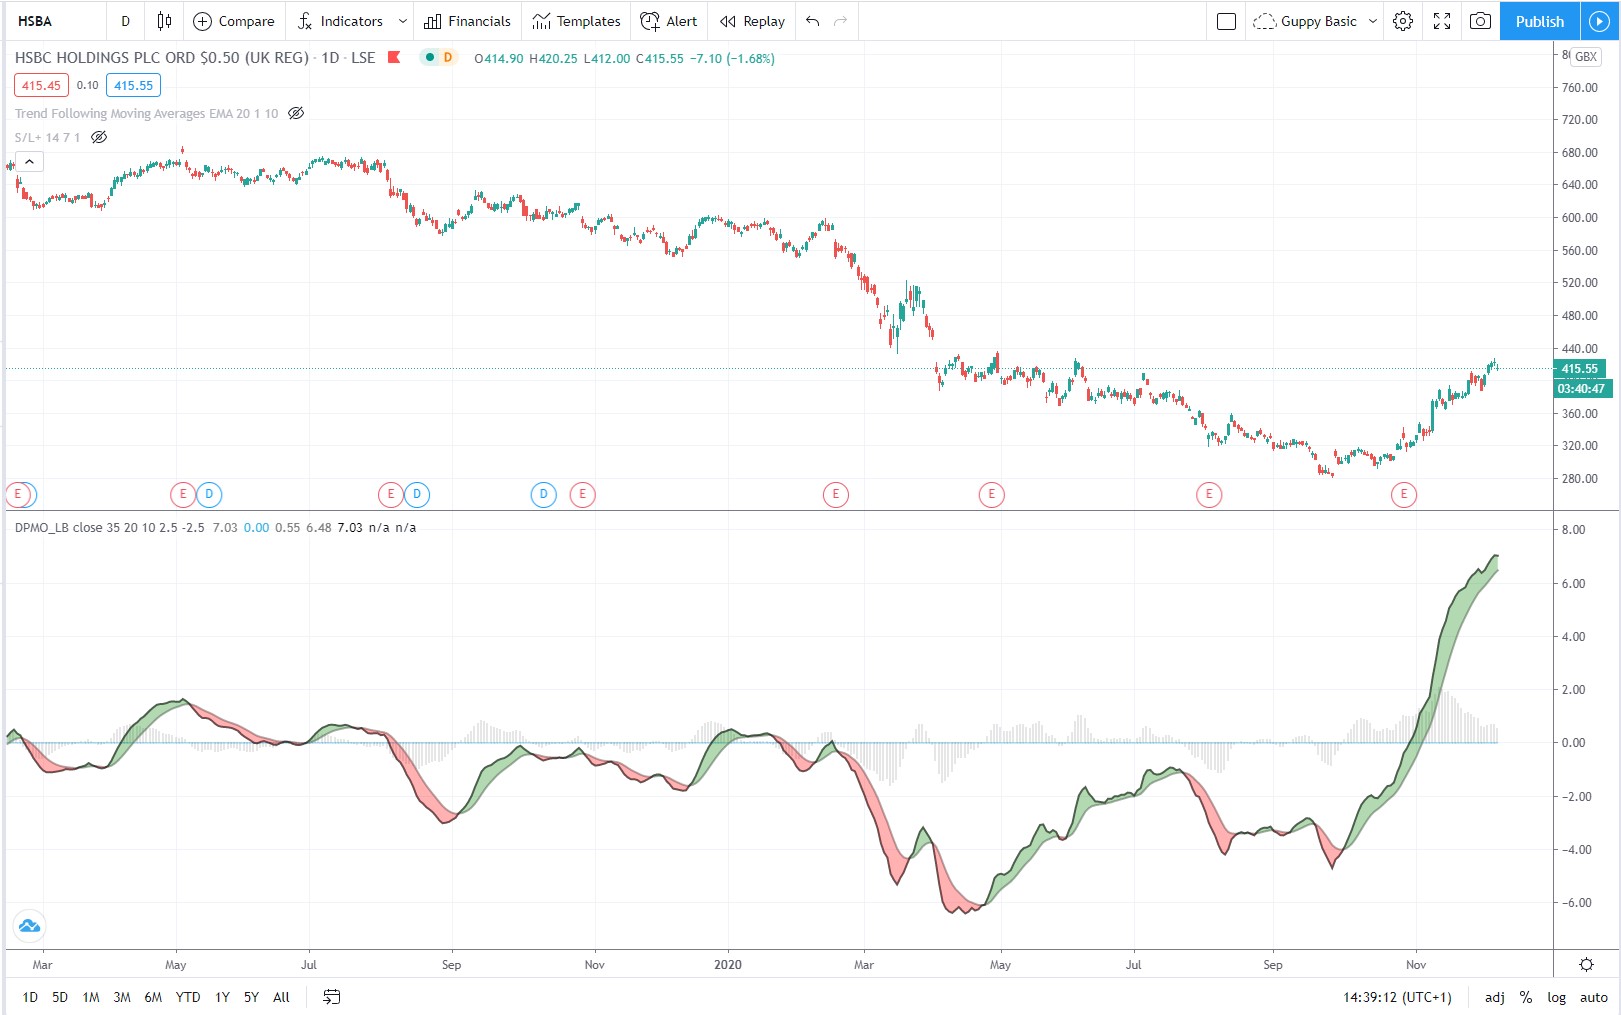Click the red flag next to LSE
The height and width of the screenshot is (1015, 1621).
pyautogui.click(x=394, y=57)
